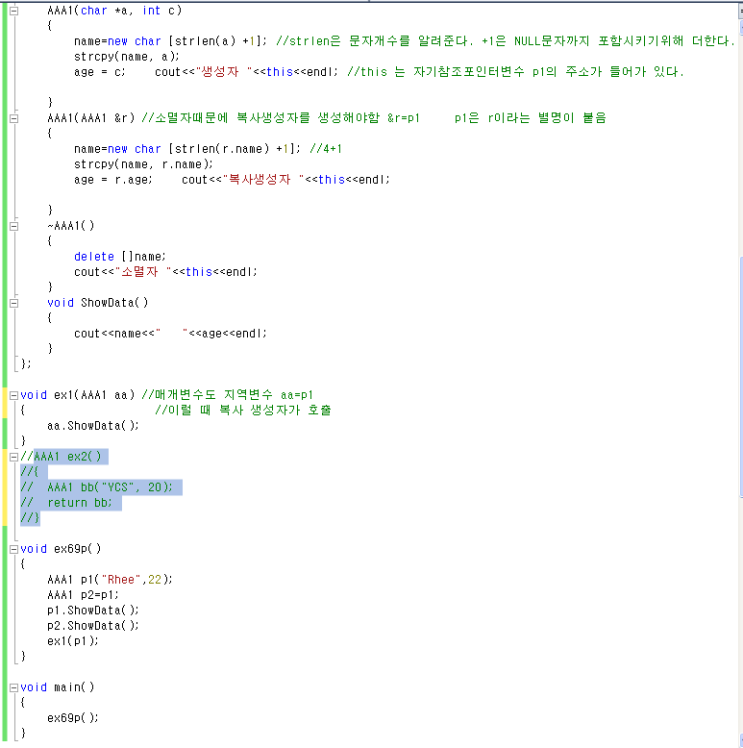The width and height of the screenshot is (743, 748).
Task: Click the 'name=new char [strlen(a) +1];' statement
Action: (x=170, y=41)
